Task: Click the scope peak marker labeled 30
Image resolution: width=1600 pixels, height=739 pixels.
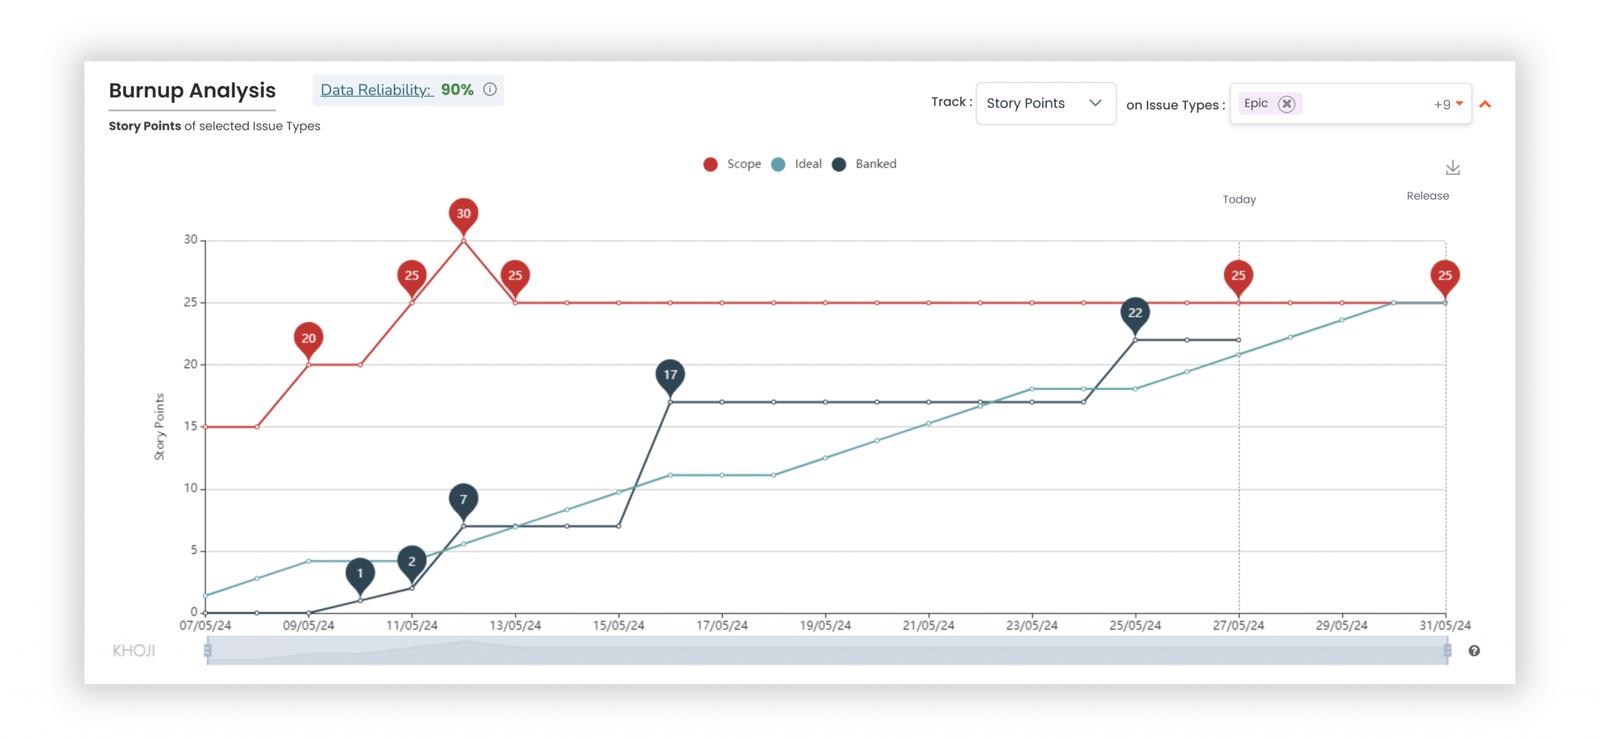Action: coord(463,214)
